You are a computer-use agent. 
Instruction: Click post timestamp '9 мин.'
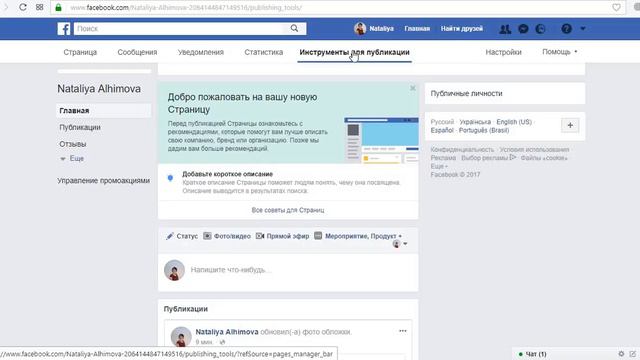(204, 342)
